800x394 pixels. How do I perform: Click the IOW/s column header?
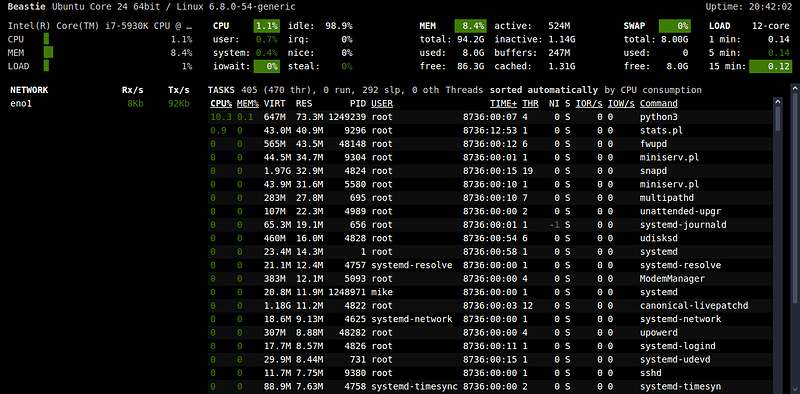621,104
